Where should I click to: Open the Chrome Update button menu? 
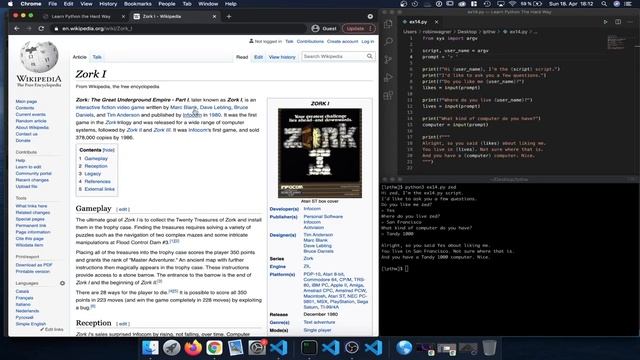click(359, 29)
